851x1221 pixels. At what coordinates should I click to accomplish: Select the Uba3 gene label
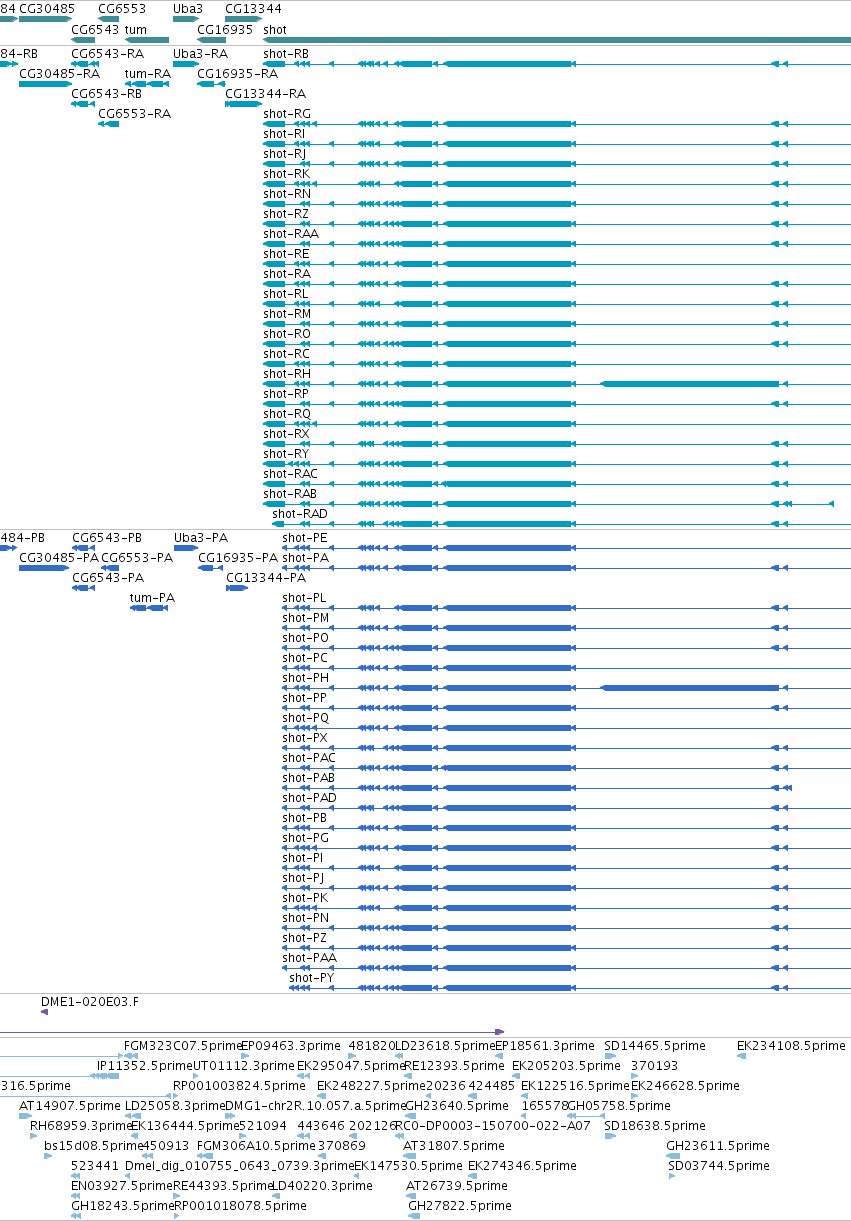pyautogui.click(x=188, y=8)
